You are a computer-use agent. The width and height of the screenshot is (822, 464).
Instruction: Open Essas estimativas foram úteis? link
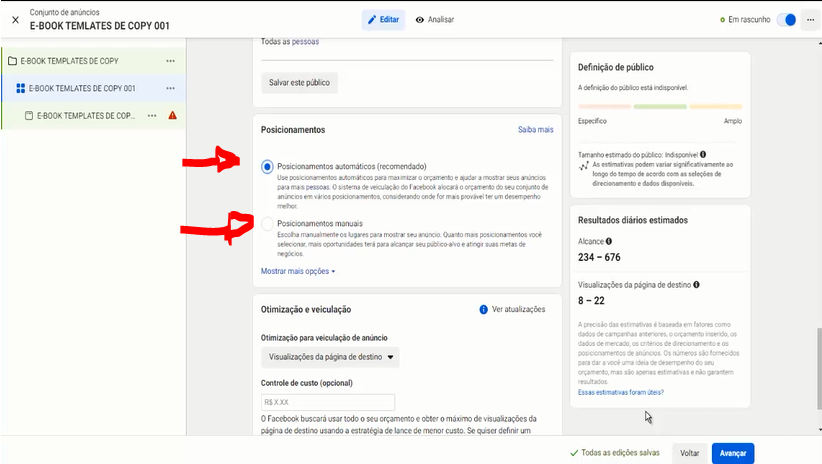point(621,392)
